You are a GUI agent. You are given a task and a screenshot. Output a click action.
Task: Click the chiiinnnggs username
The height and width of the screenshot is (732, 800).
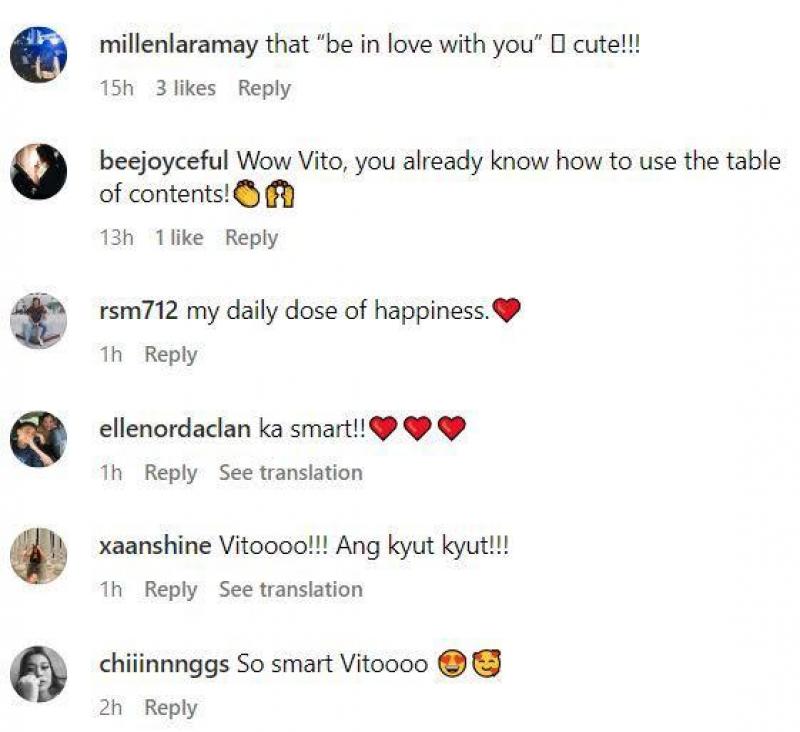tap(165, 664)
